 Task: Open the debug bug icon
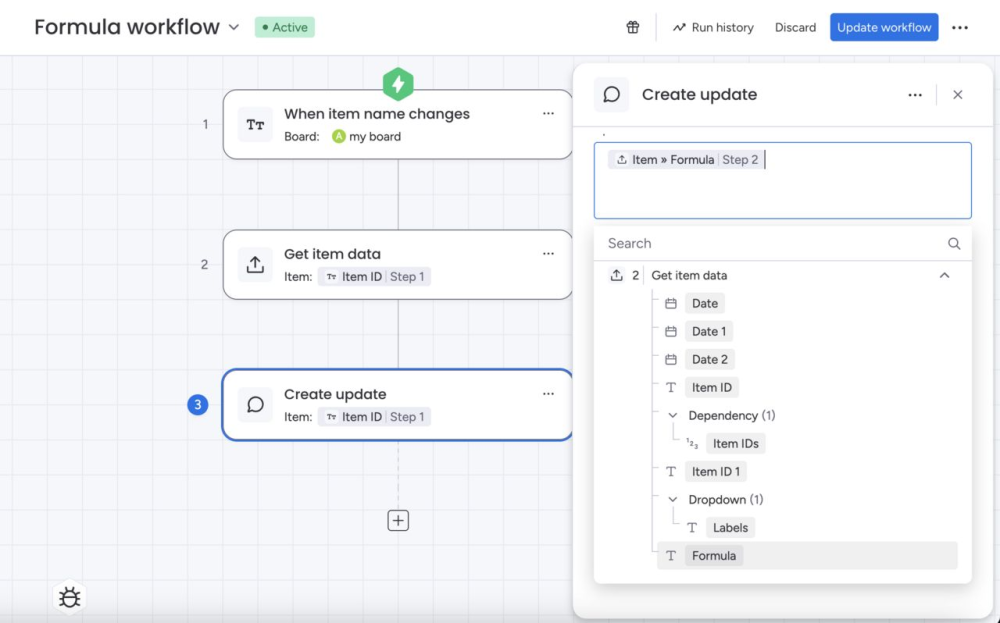point(70,597)
